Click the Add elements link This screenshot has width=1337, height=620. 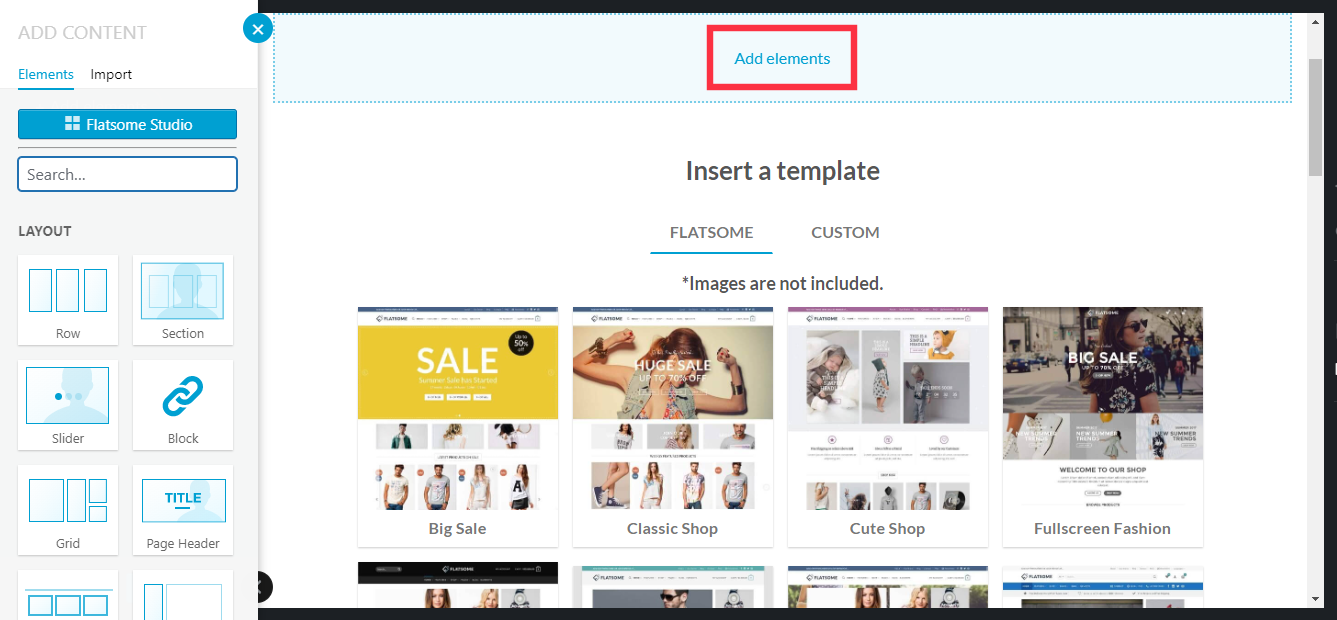click(782, 59)
